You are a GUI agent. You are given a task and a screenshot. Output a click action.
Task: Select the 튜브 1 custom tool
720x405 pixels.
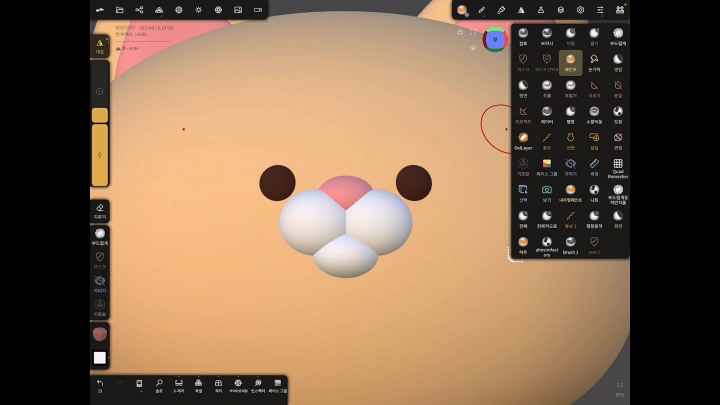click(570, 219)
